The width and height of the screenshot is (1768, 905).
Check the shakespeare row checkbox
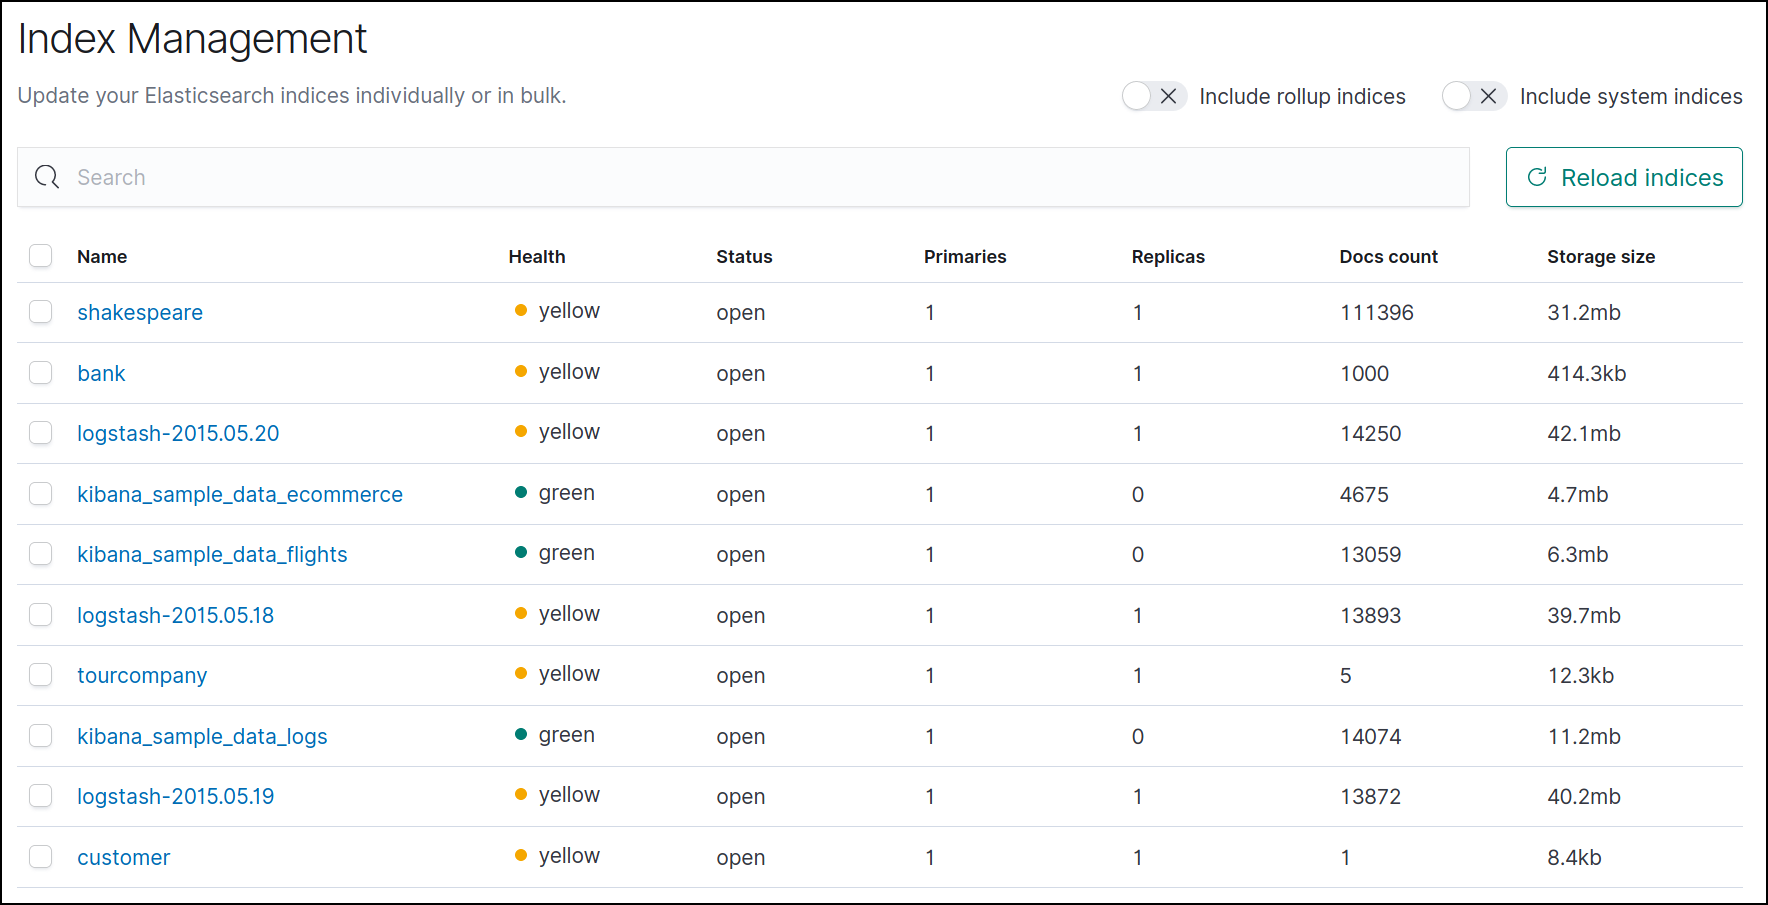[41, 312]
